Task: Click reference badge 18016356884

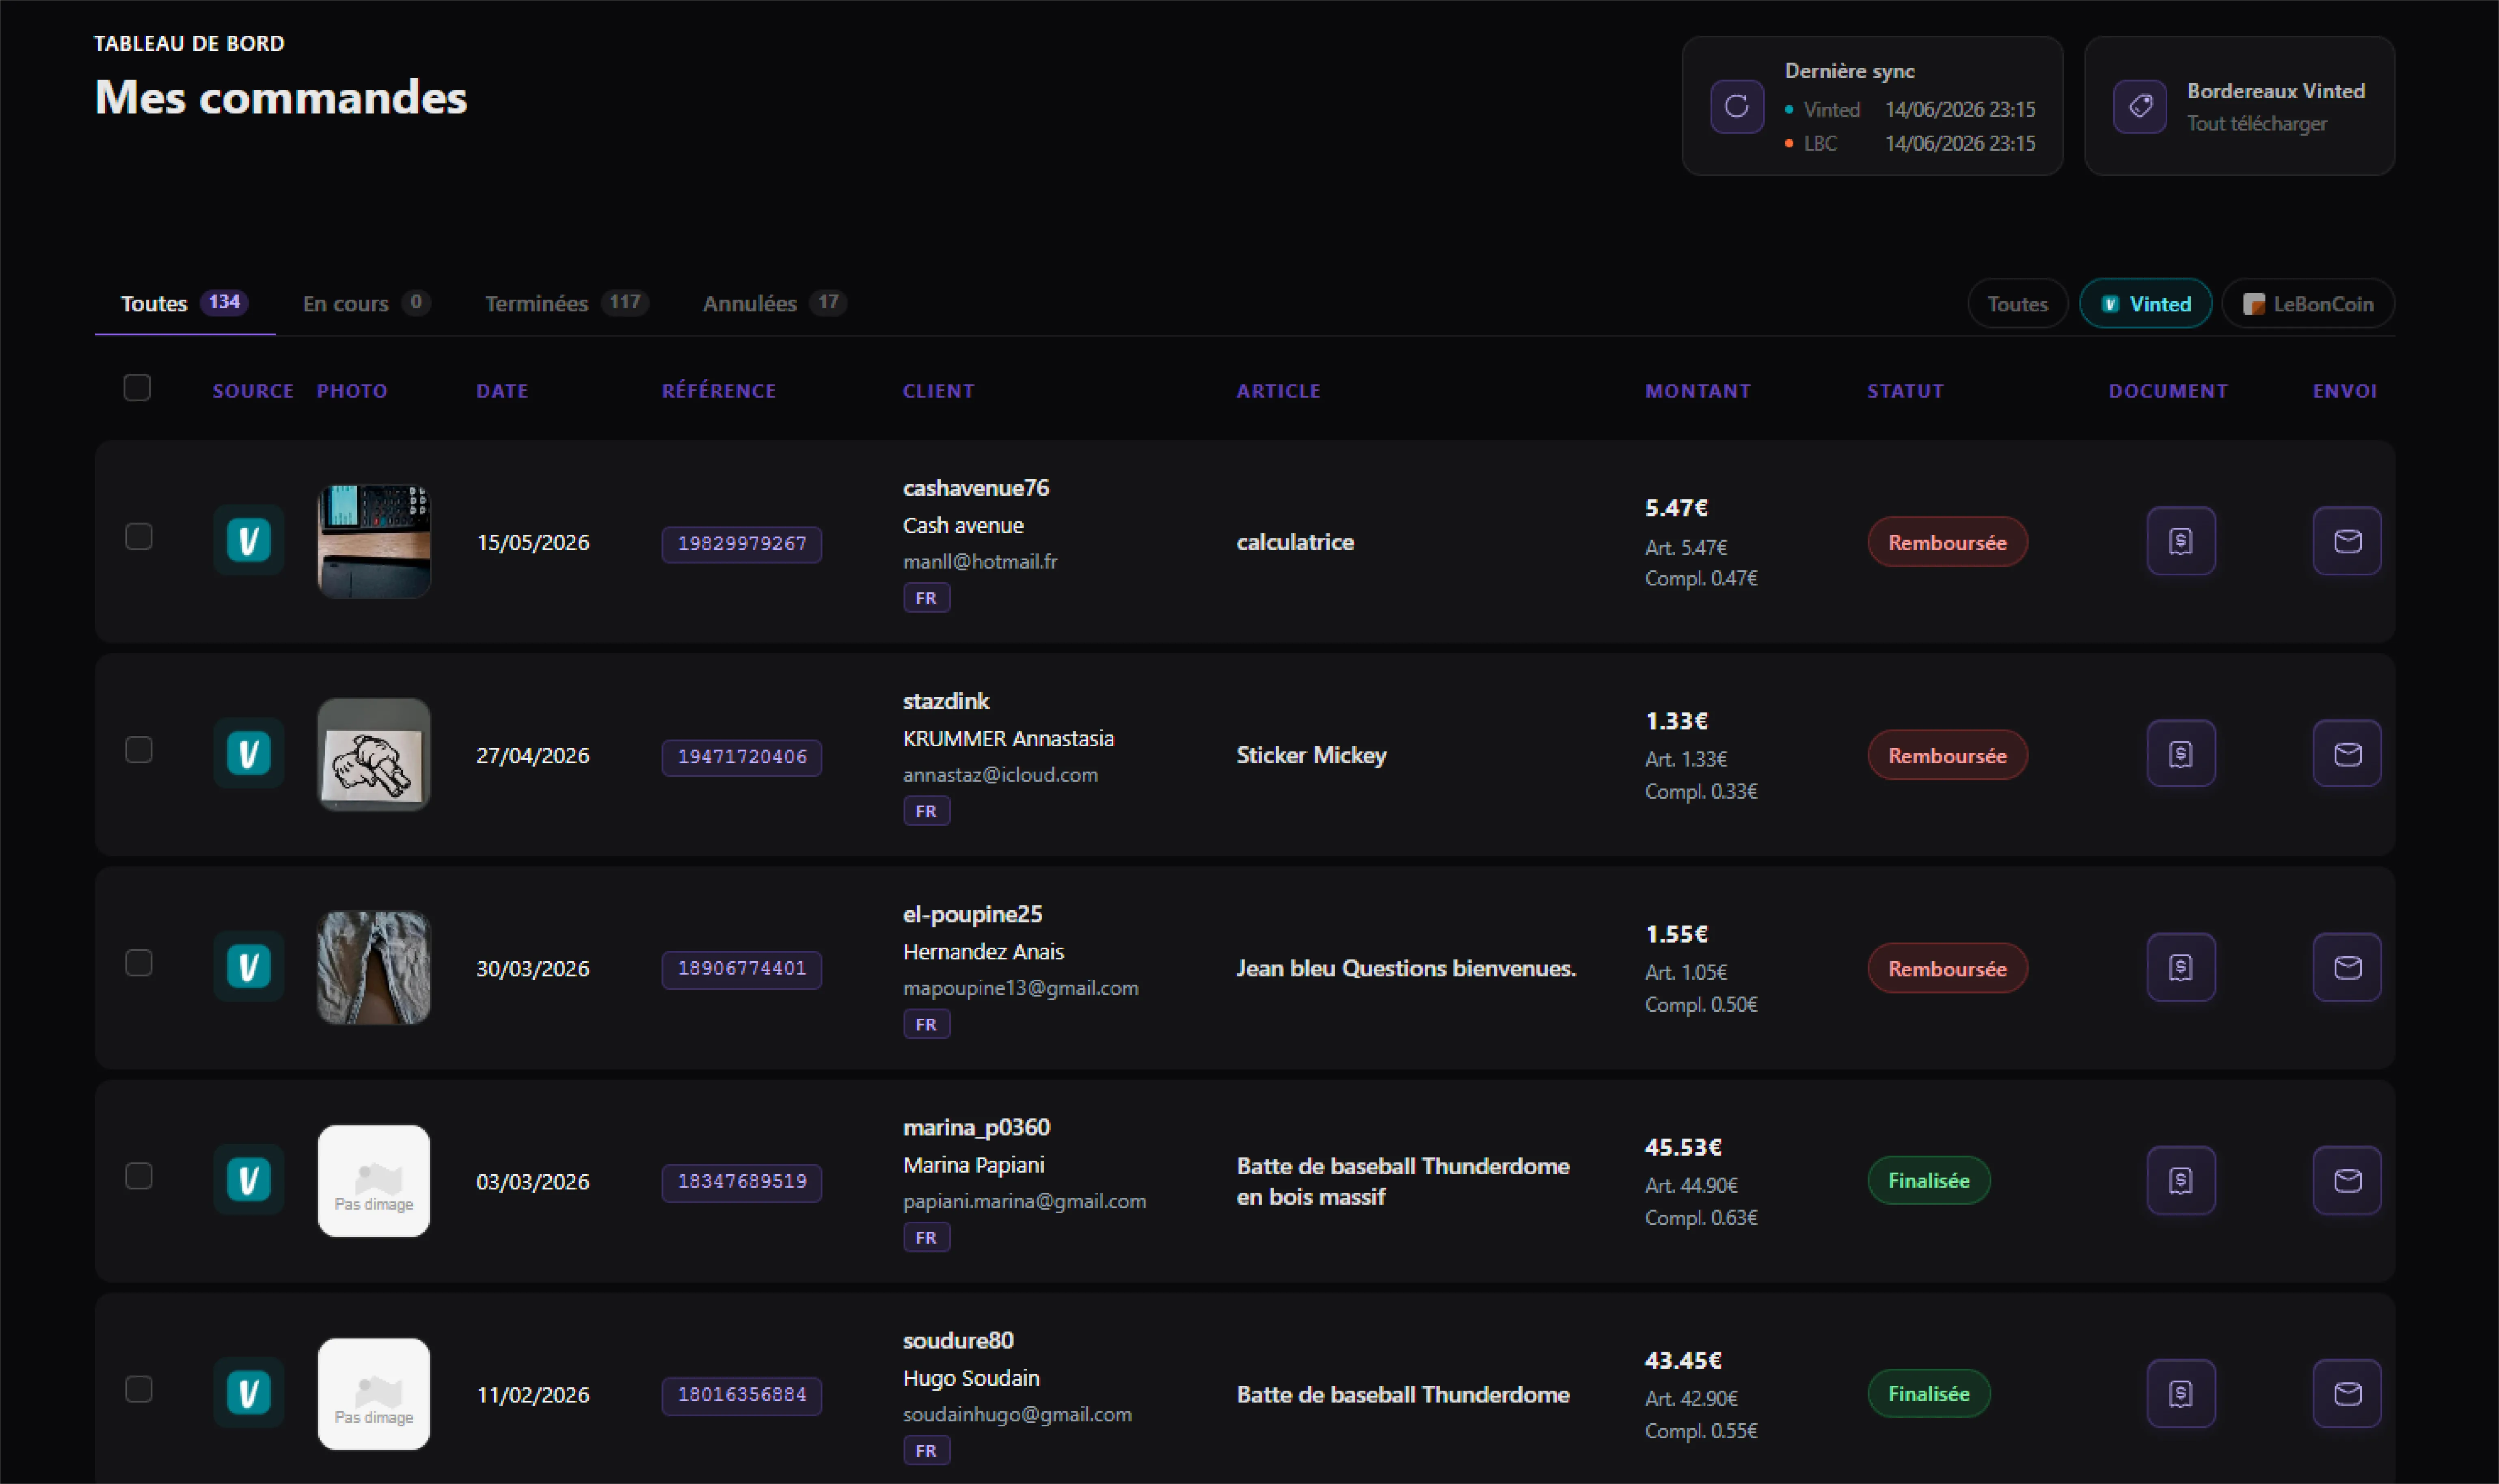Action: click(742, 1395)
